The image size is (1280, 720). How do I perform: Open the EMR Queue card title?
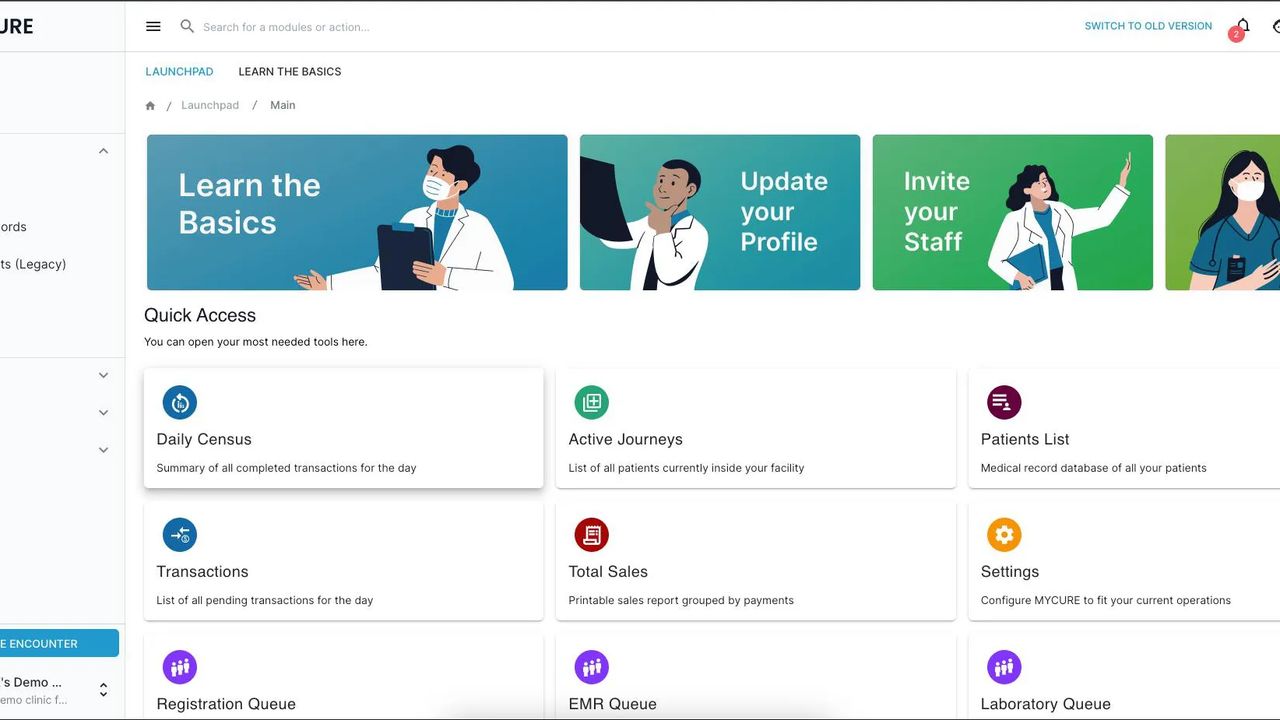click(613, 704)
